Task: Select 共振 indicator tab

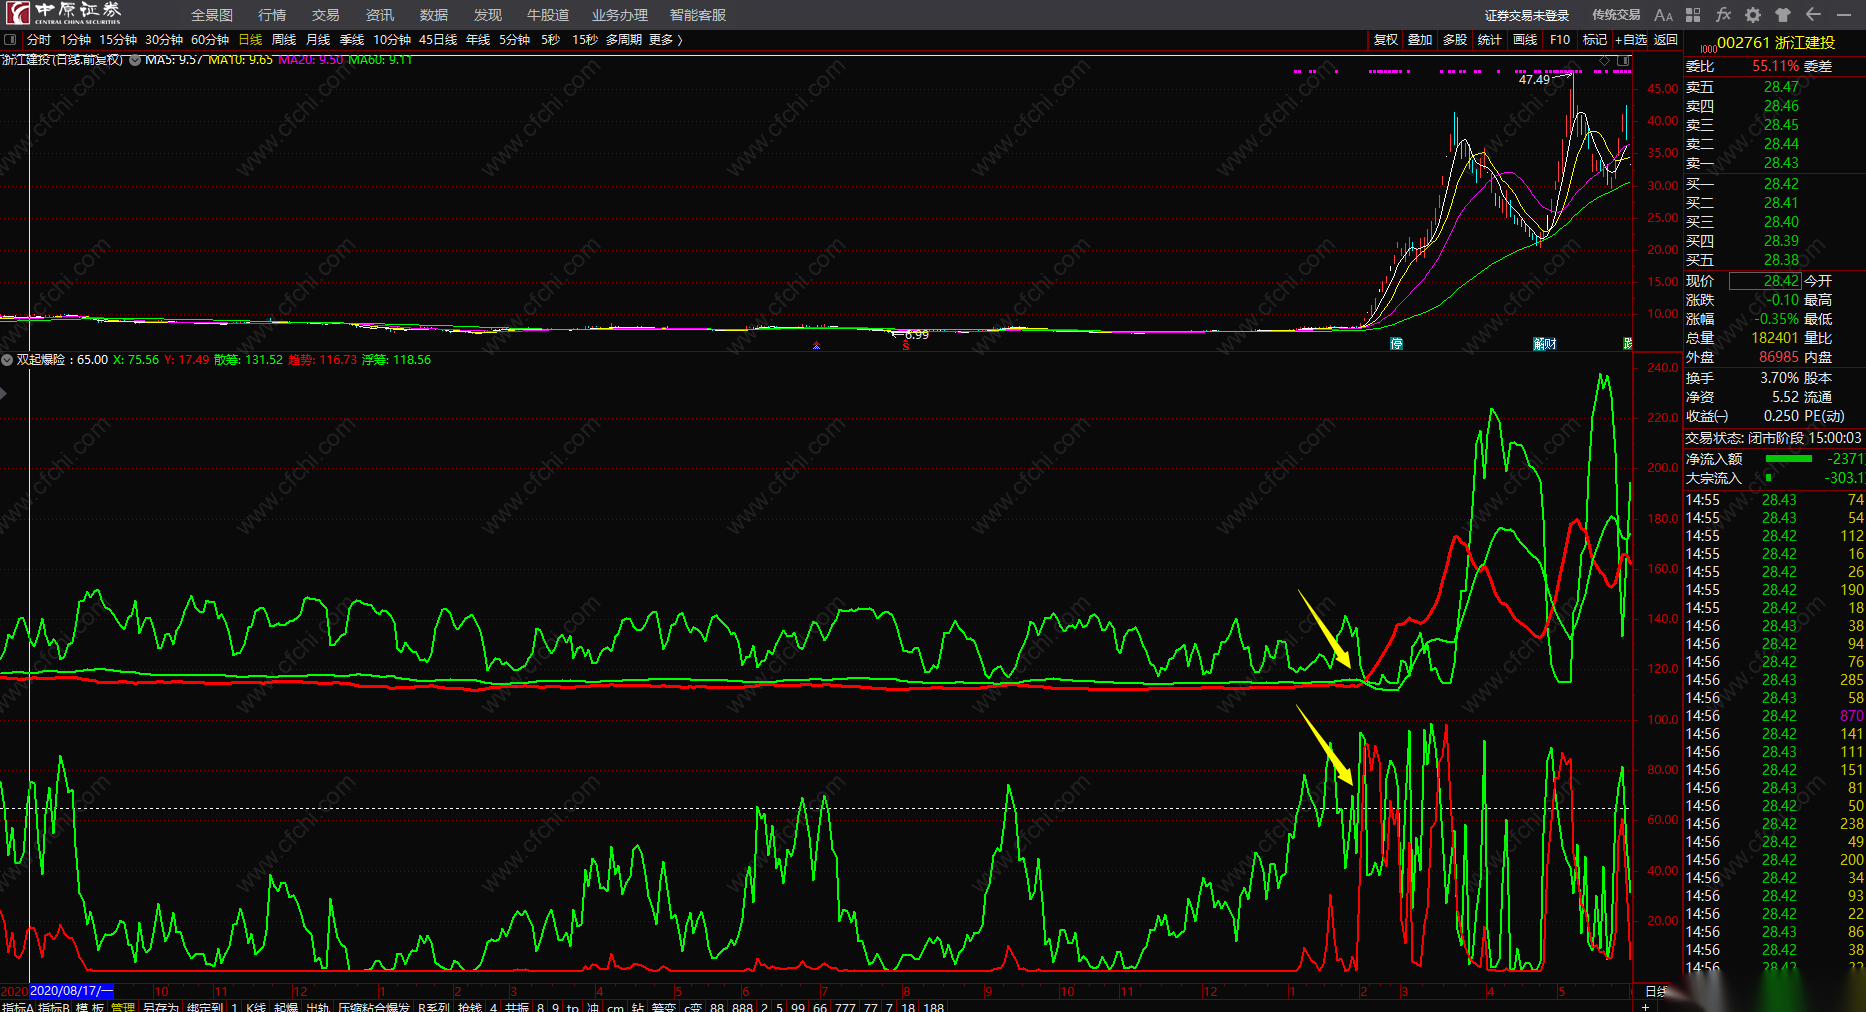Action: pyautogui.click(x=517, y=1006)
